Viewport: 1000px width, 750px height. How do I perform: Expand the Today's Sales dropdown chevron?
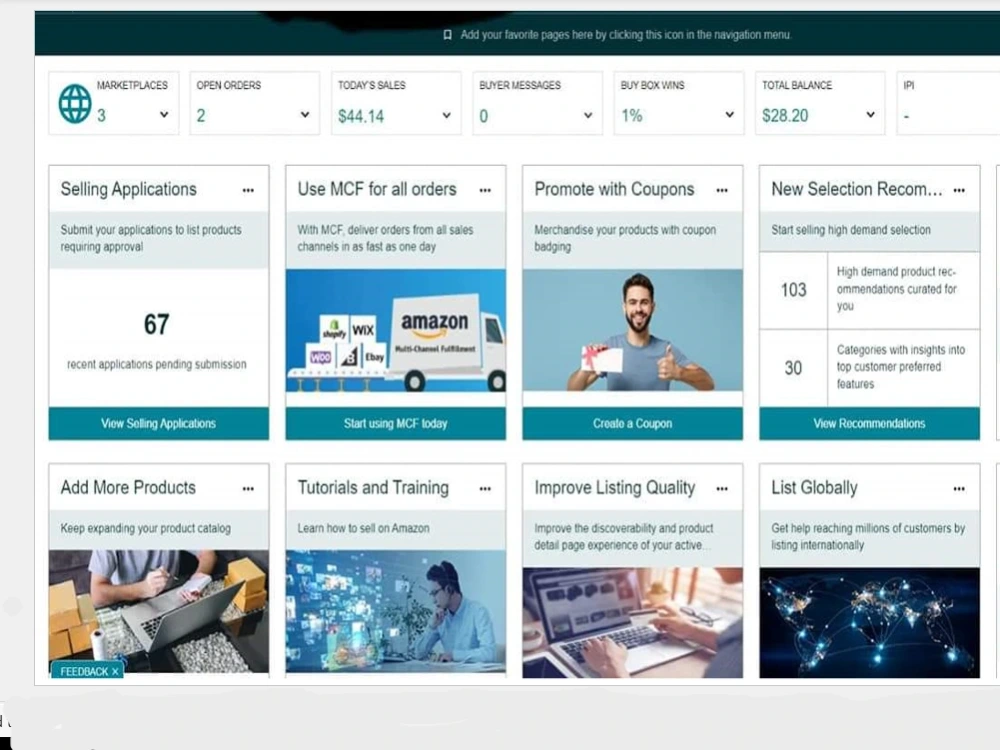(x=446, y=115)
